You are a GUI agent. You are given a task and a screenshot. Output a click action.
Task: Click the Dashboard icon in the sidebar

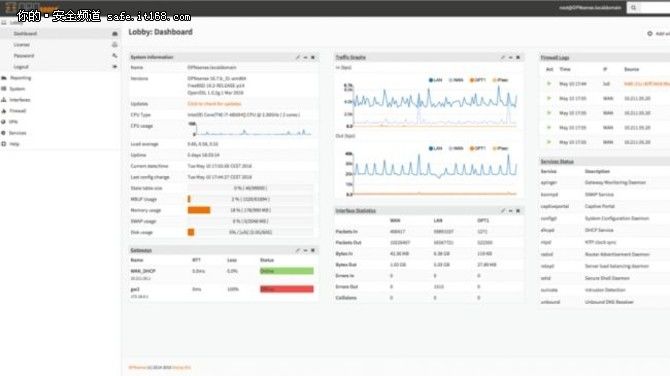(115, 33)
